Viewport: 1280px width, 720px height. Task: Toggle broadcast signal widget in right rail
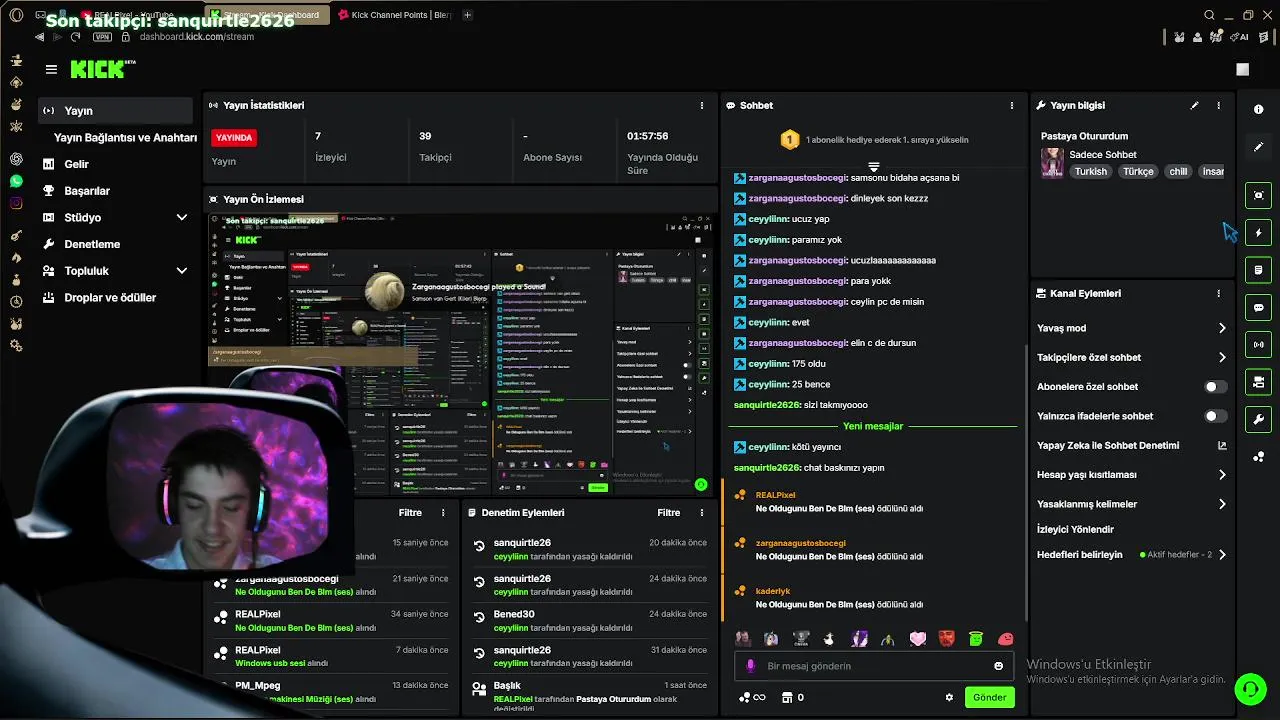[x=1258, y=345]
